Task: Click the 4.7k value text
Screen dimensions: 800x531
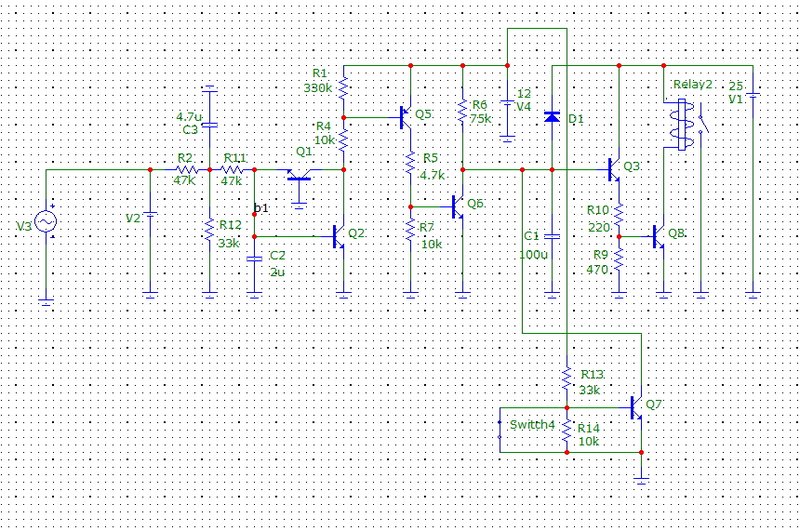Action: pyautogui.click(x=432, y=175)
